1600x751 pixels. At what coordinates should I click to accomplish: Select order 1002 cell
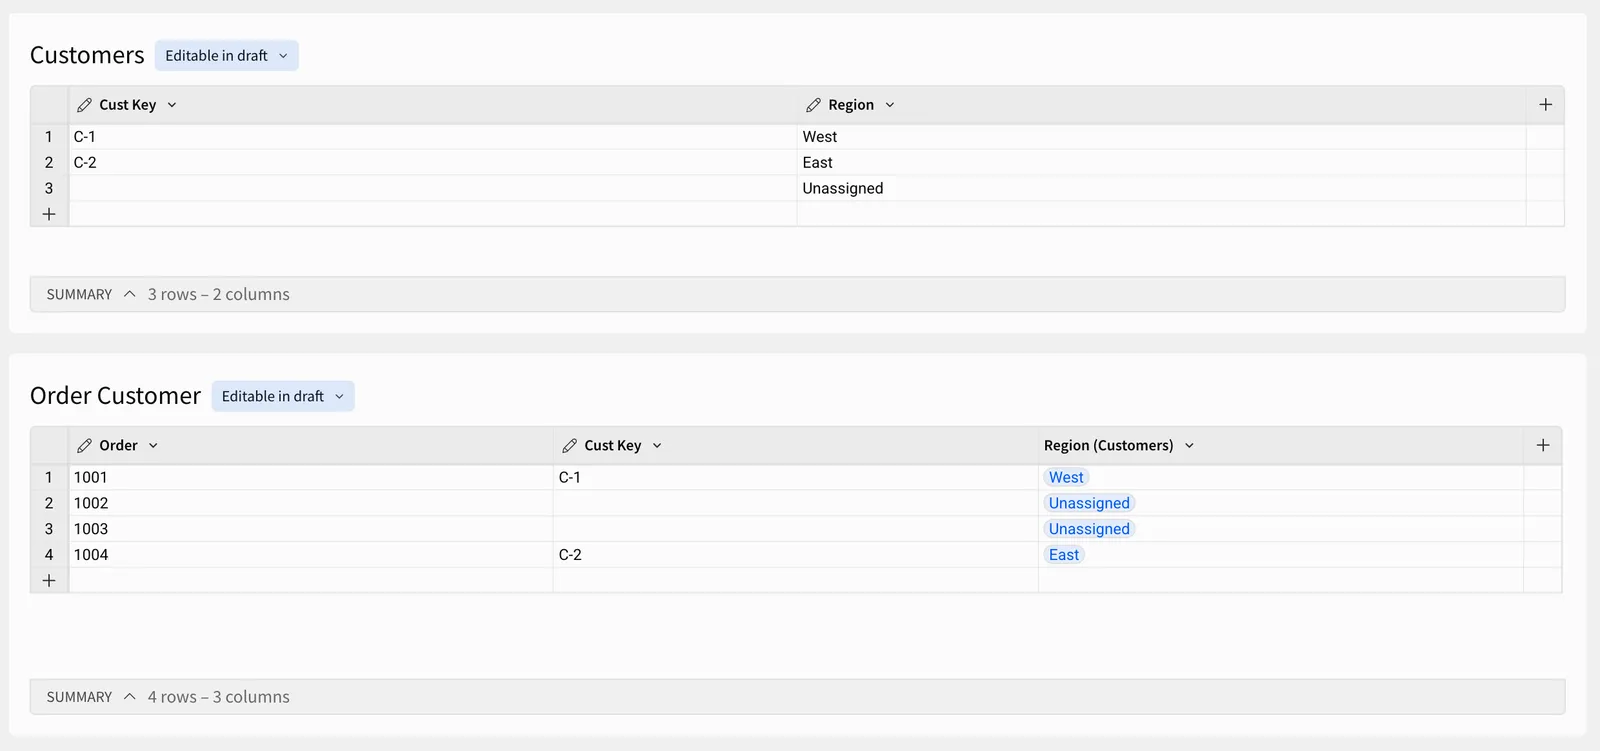point(311,504)
